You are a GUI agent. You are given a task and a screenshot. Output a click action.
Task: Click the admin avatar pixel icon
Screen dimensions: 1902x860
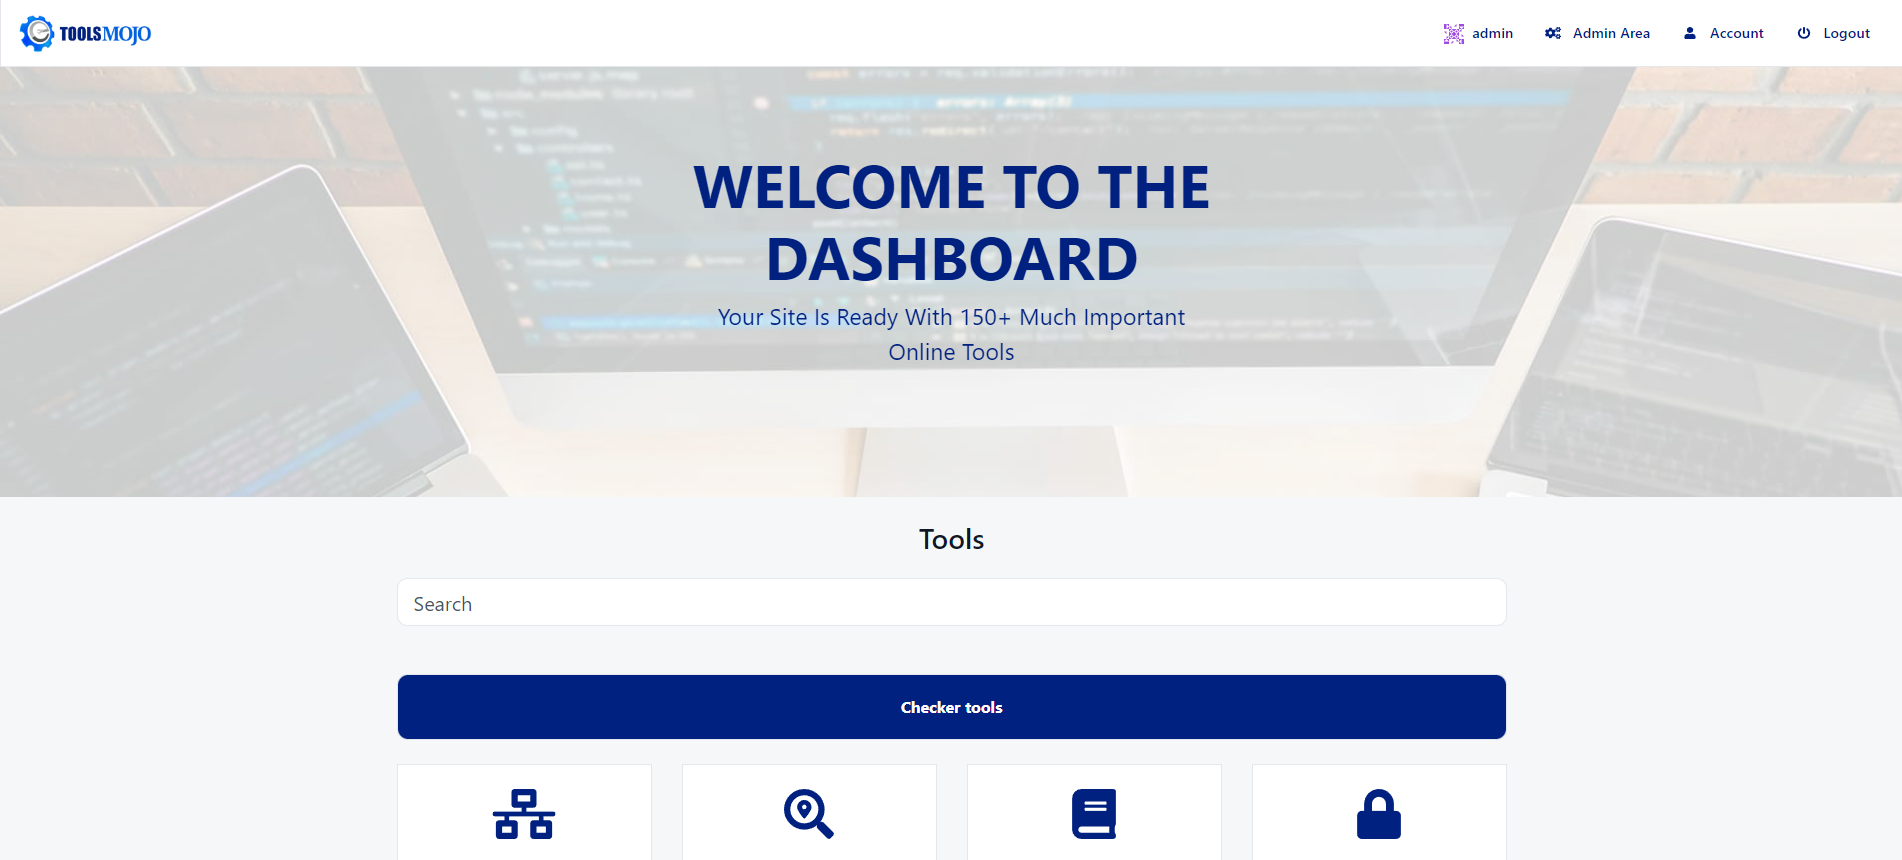tap(1453, 33)
